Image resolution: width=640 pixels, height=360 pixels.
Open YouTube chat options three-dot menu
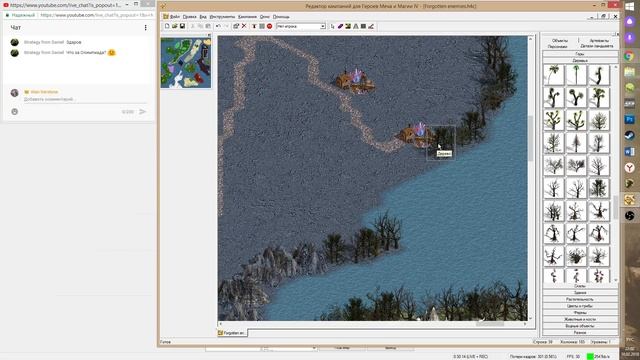[x=145, y=28]
